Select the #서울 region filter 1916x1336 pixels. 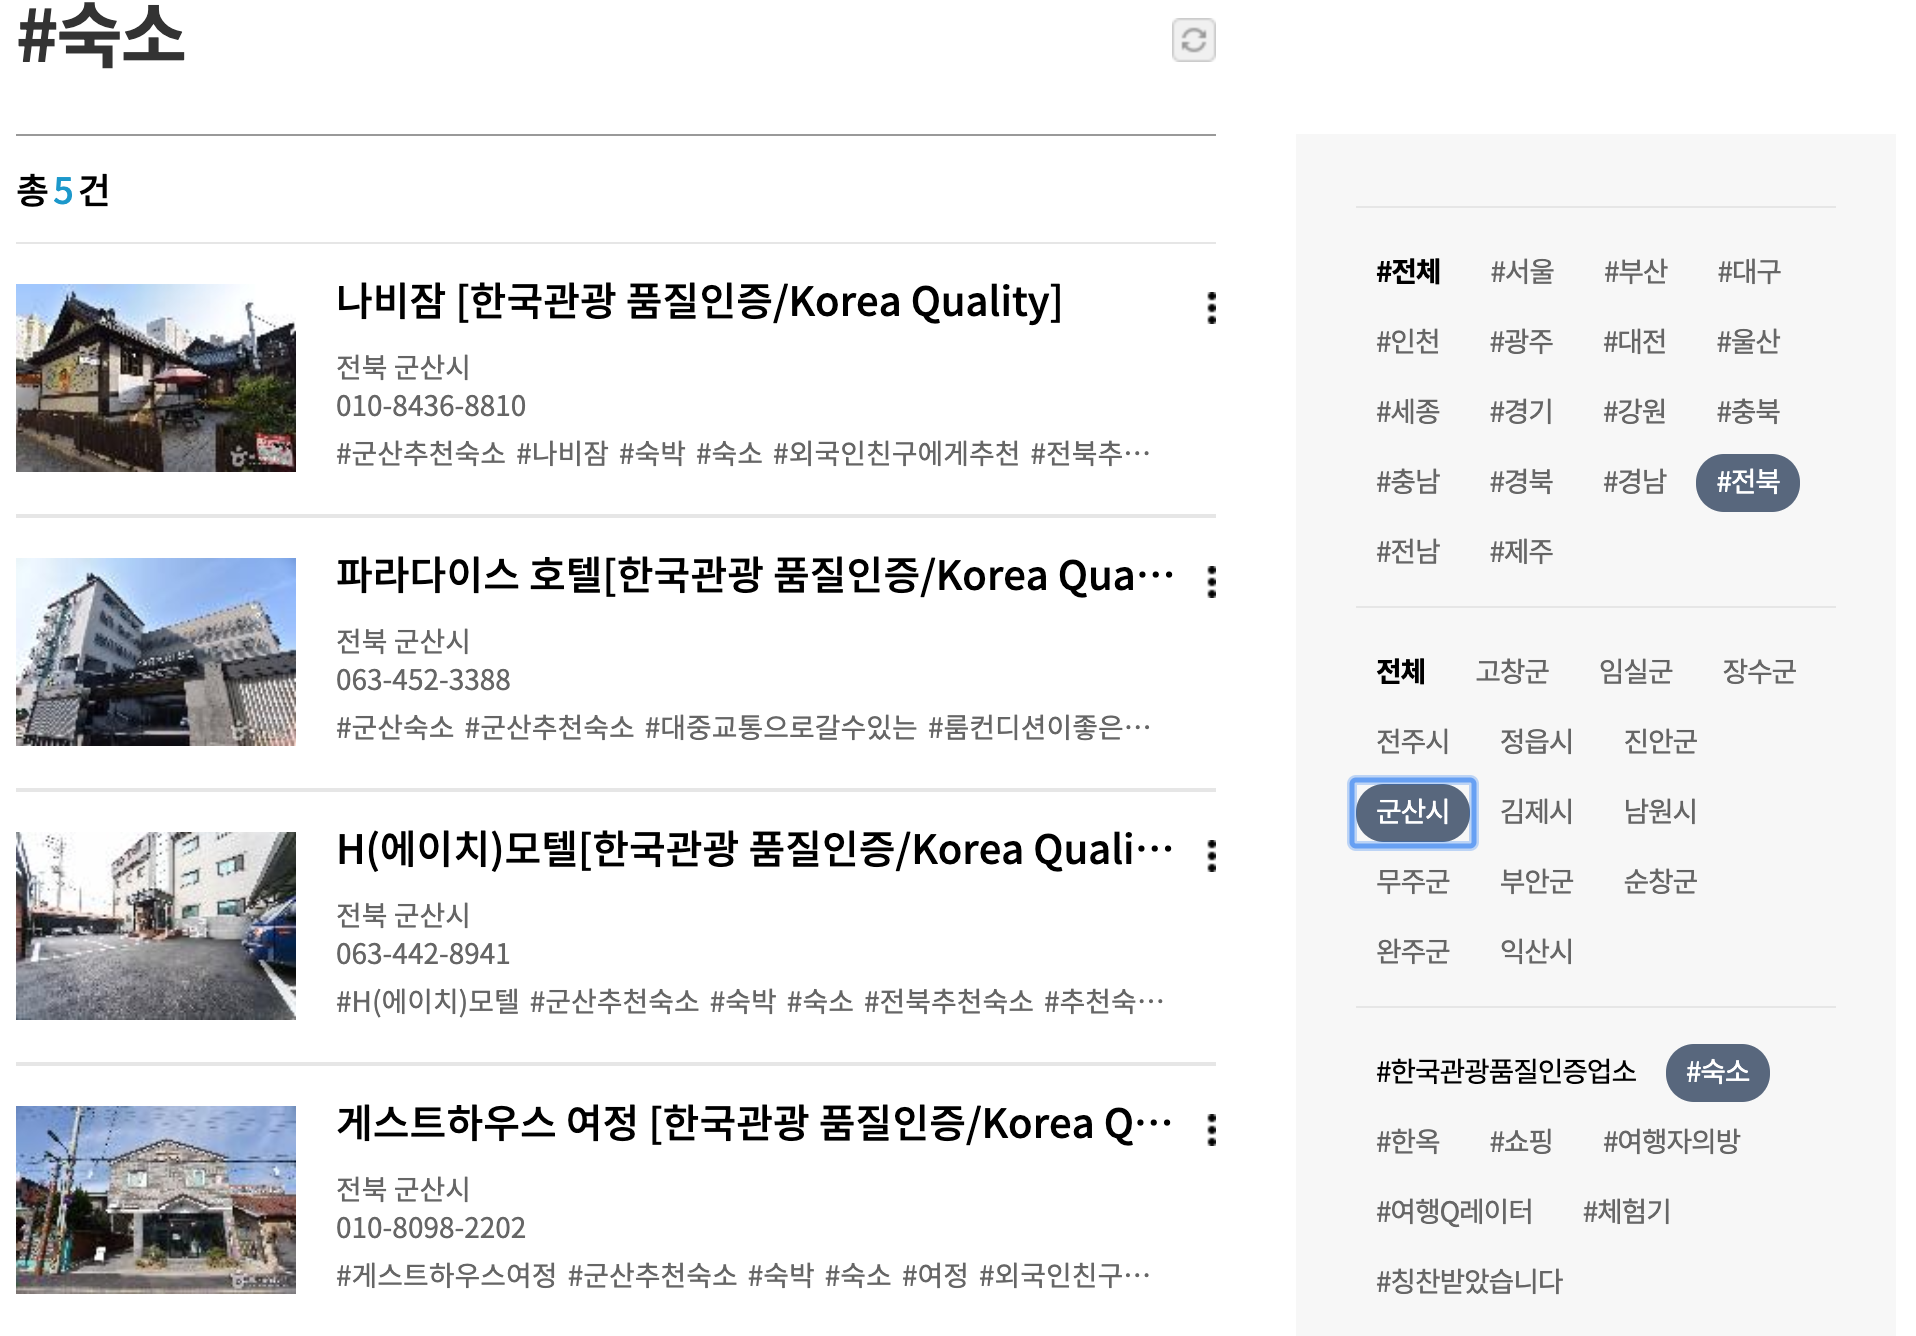[x=1521, y=272]
